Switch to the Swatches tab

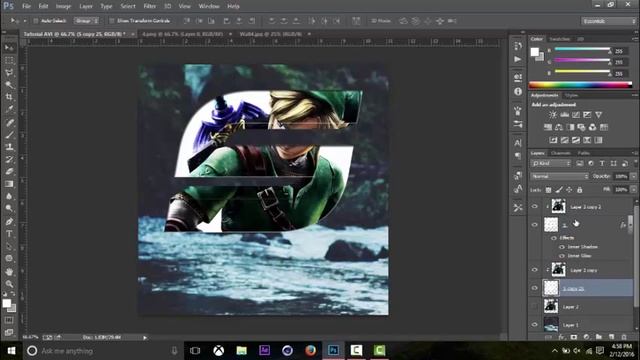[x=559, y=39]
